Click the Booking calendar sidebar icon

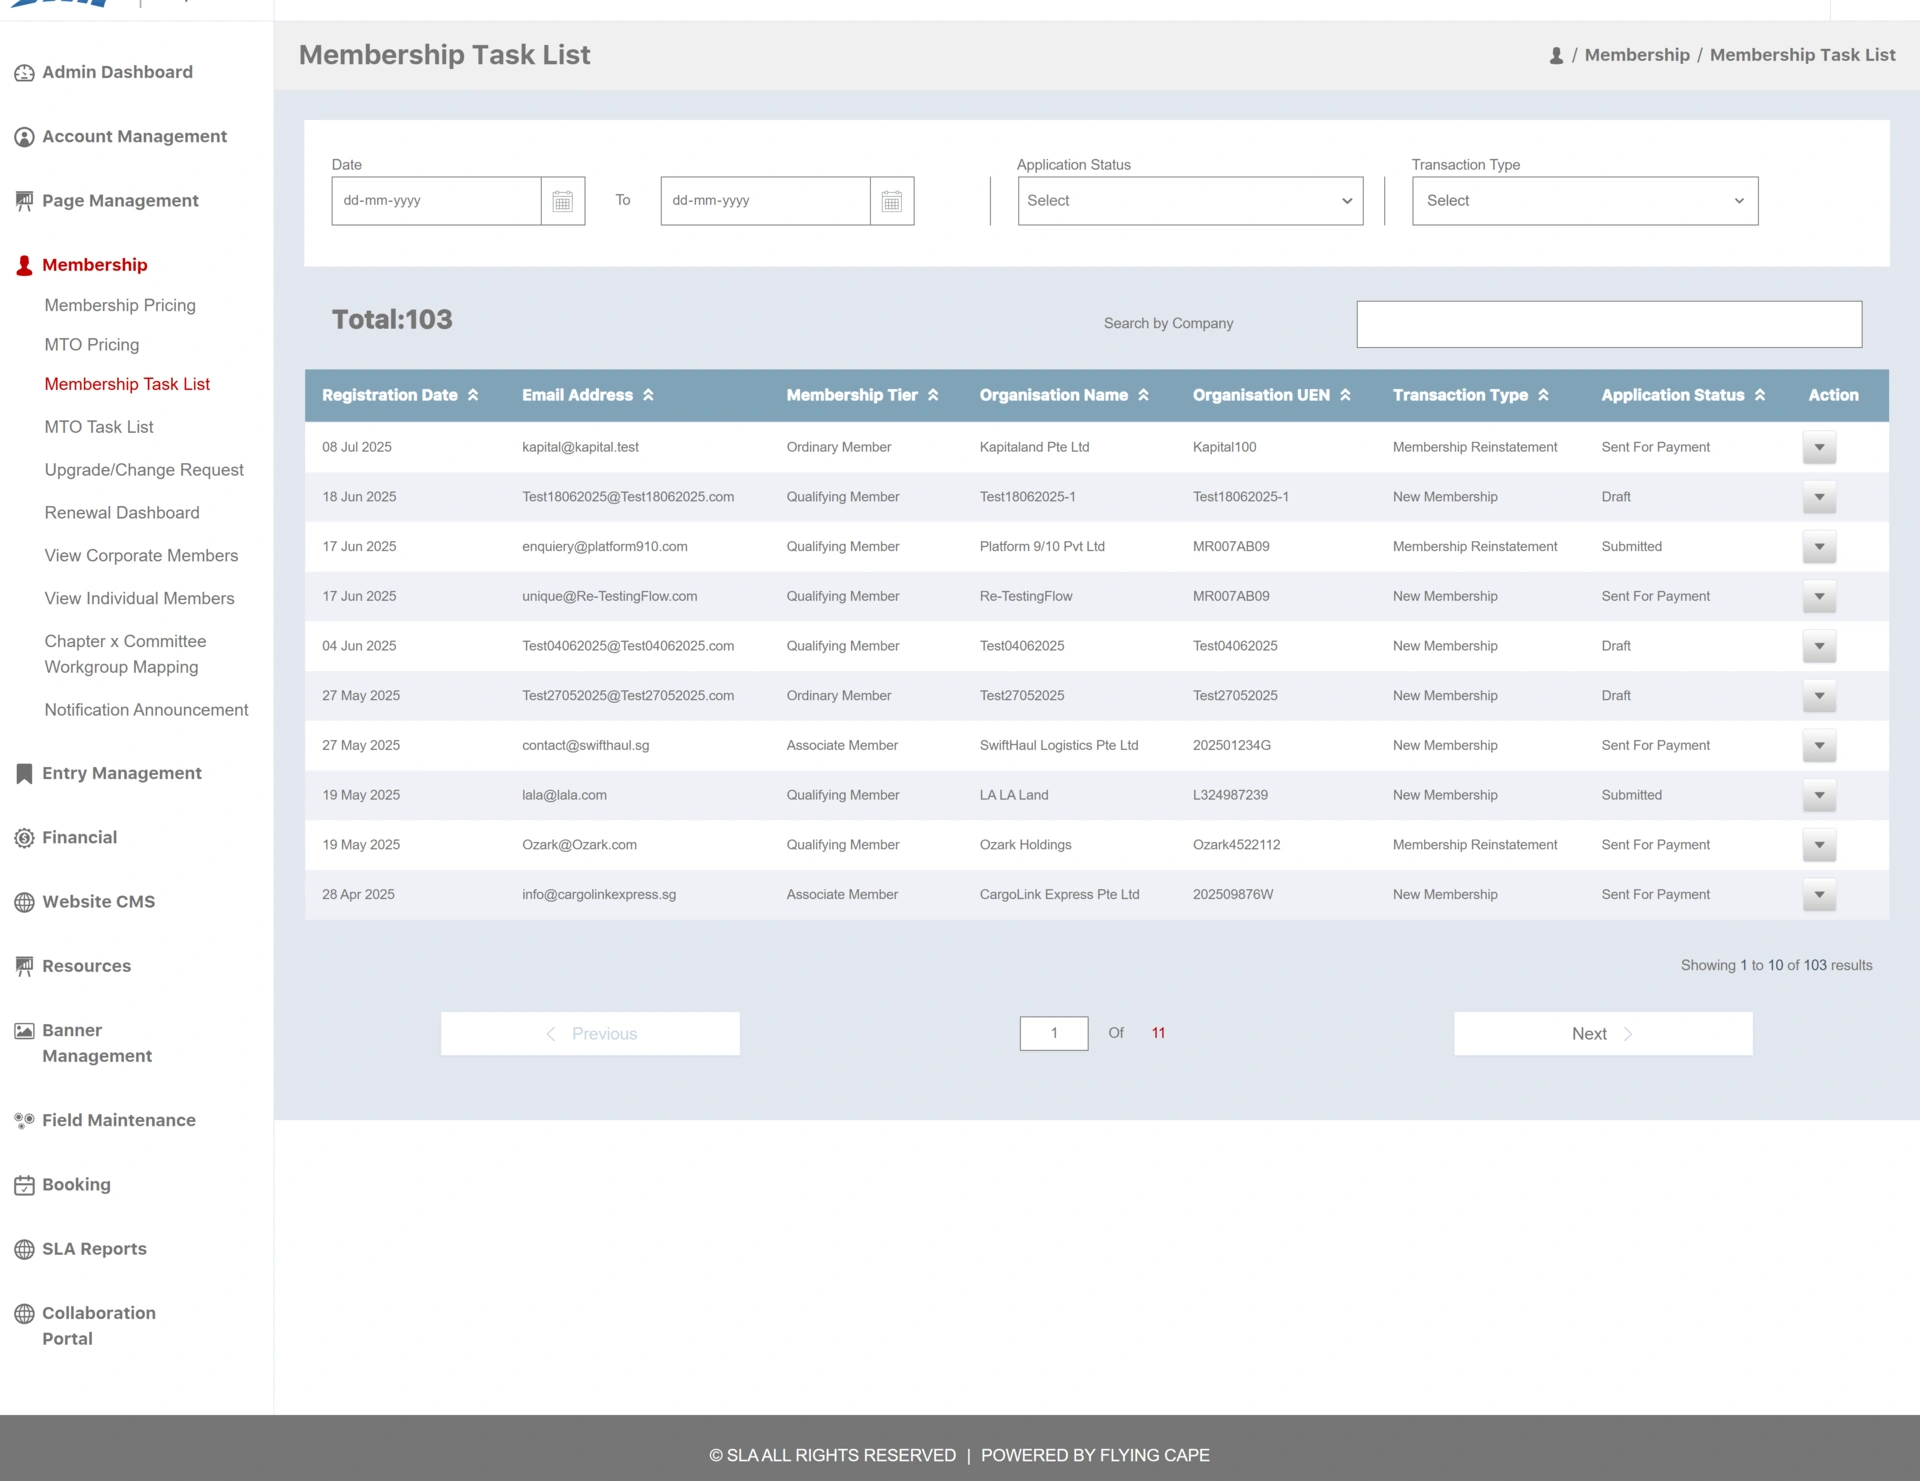coord(24,1185)
